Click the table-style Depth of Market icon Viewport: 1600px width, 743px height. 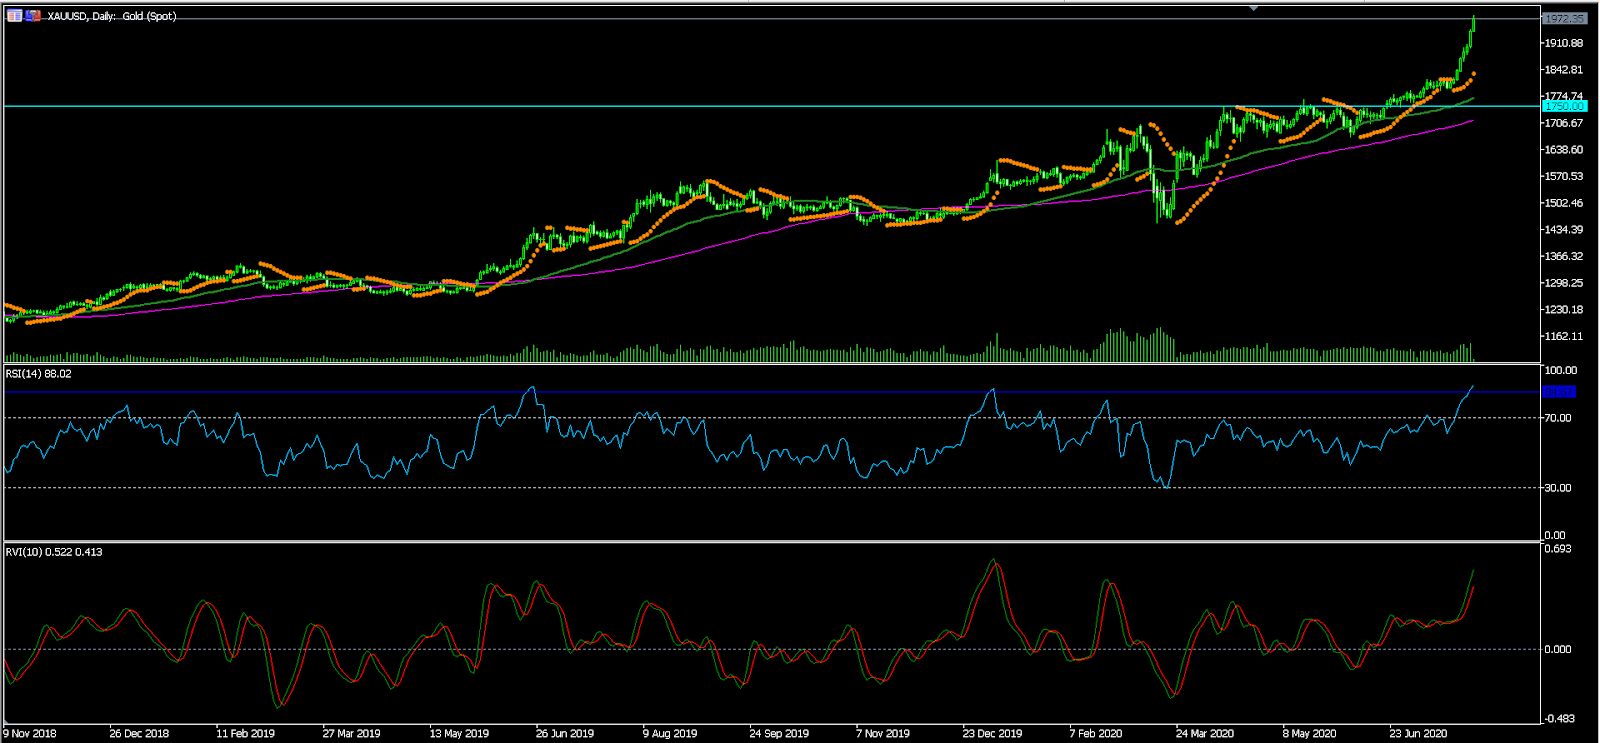click(15, 16)
